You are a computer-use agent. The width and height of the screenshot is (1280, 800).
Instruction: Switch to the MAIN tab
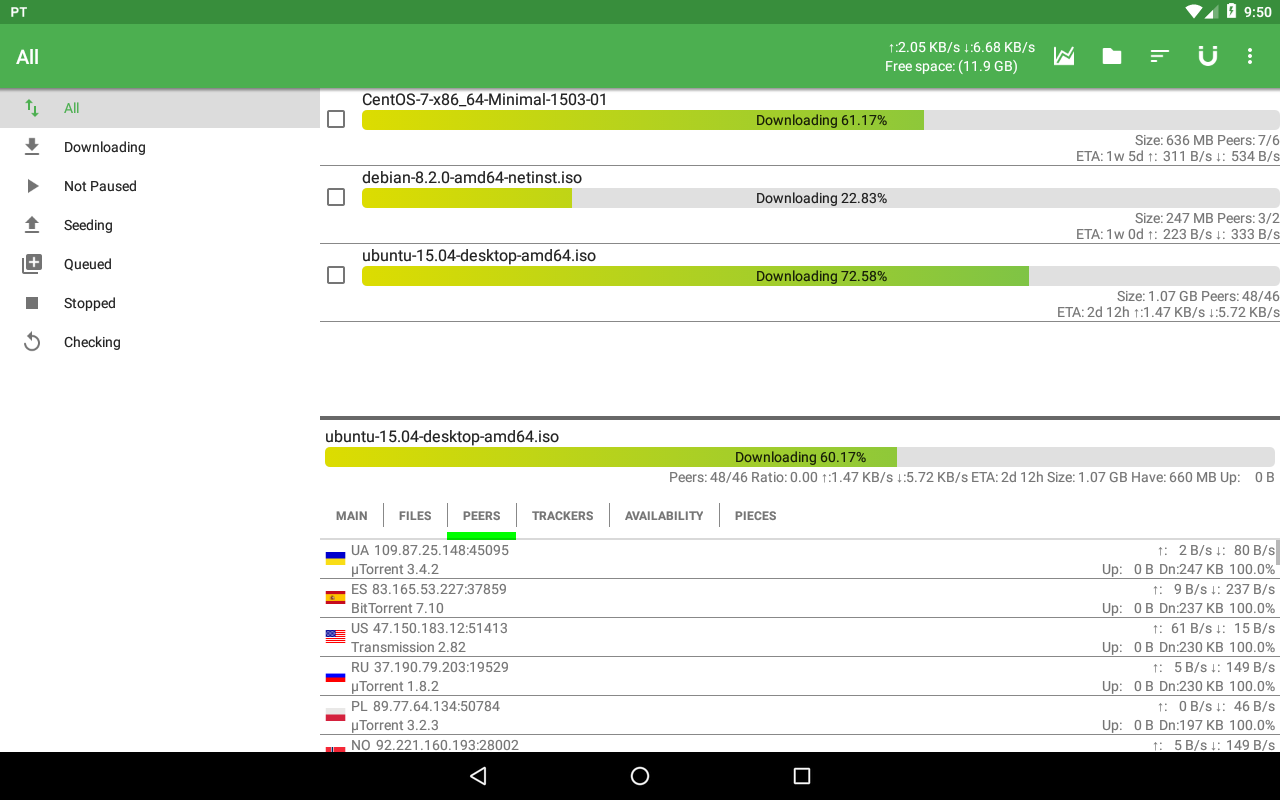click(351, 516)
